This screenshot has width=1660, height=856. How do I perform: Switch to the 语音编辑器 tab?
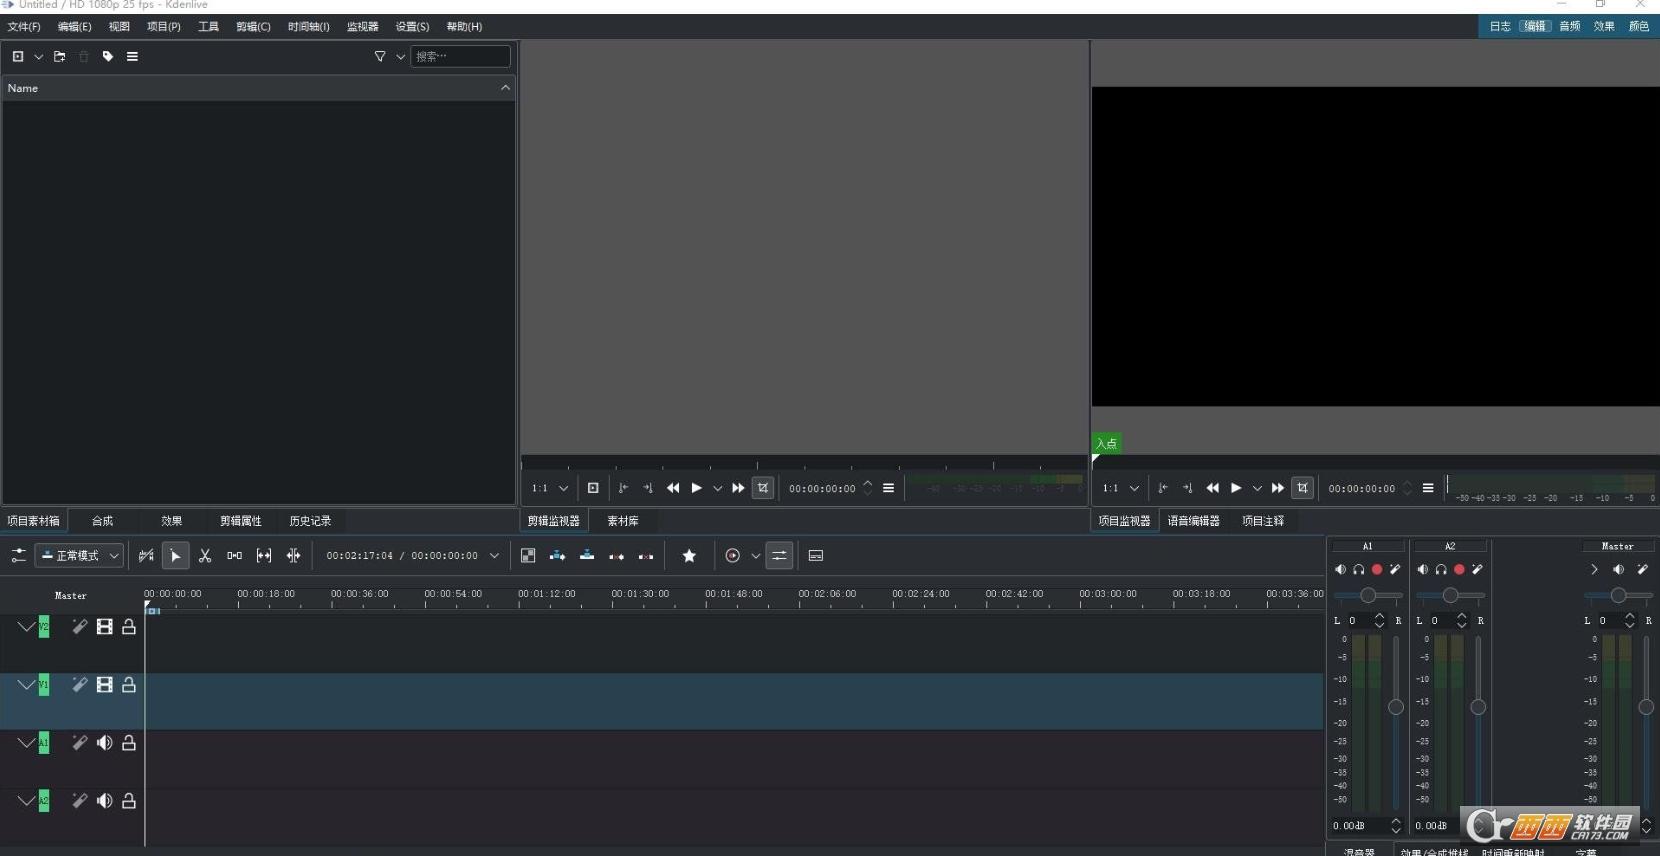1194,521
